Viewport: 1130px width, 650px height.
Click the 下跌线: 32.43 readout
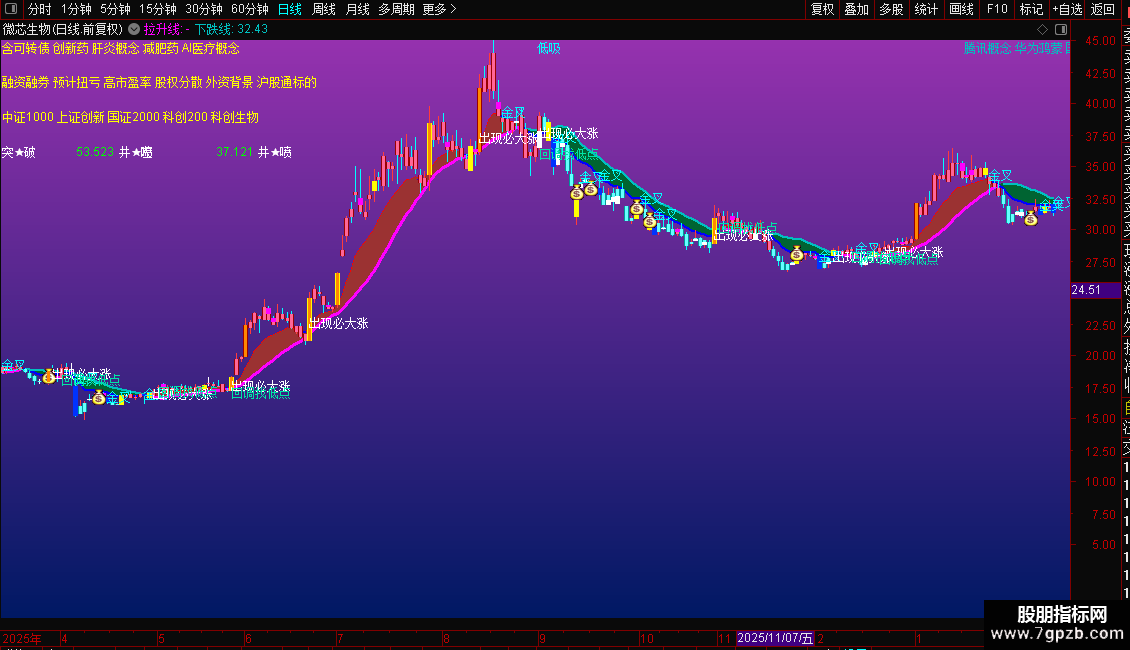231,30
